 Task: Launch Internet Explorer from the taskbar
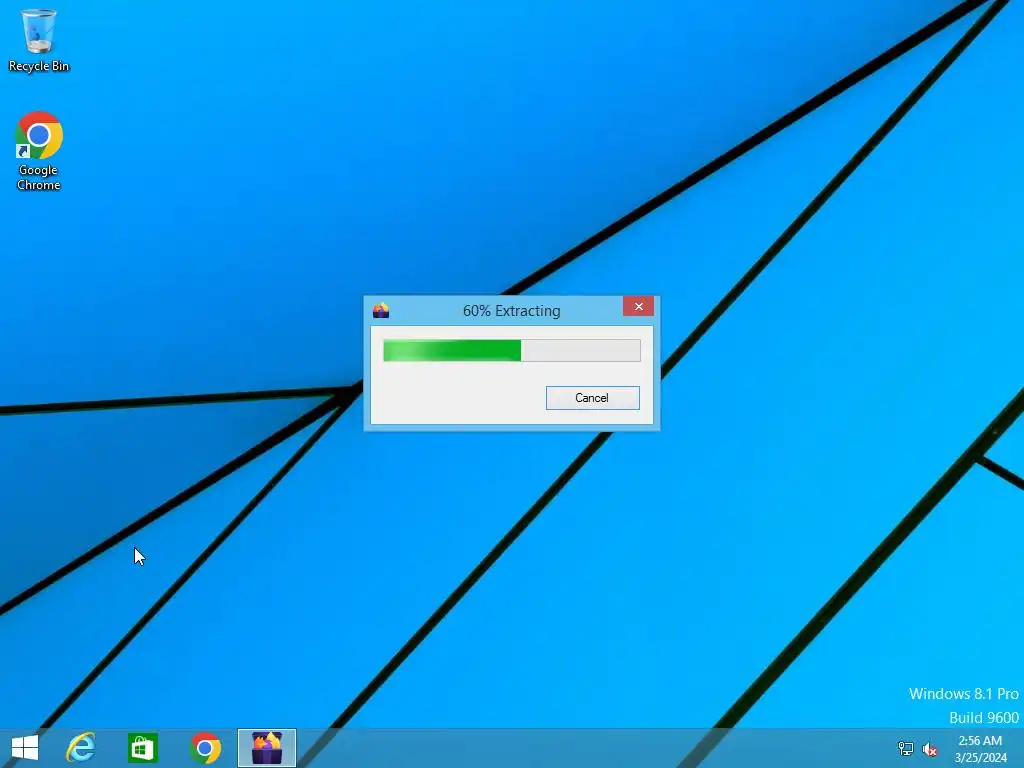coord(81,748)
